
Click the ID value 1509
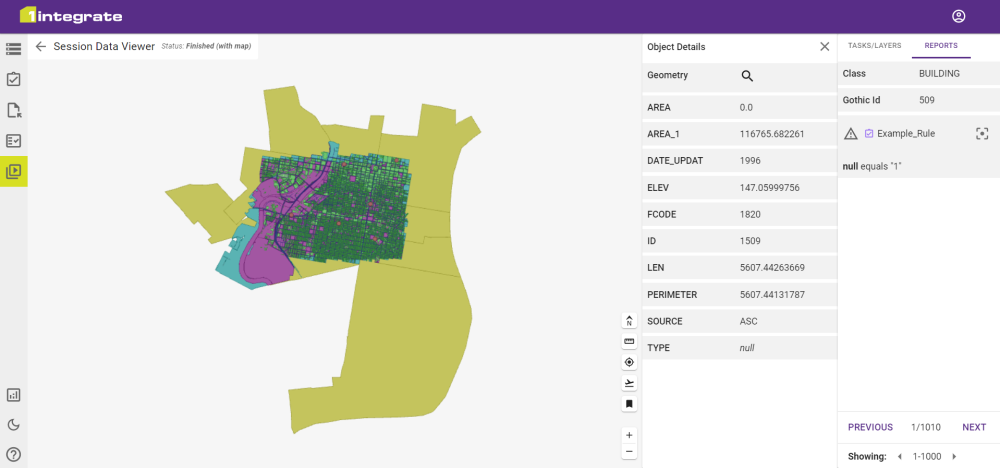pos(750,241)
